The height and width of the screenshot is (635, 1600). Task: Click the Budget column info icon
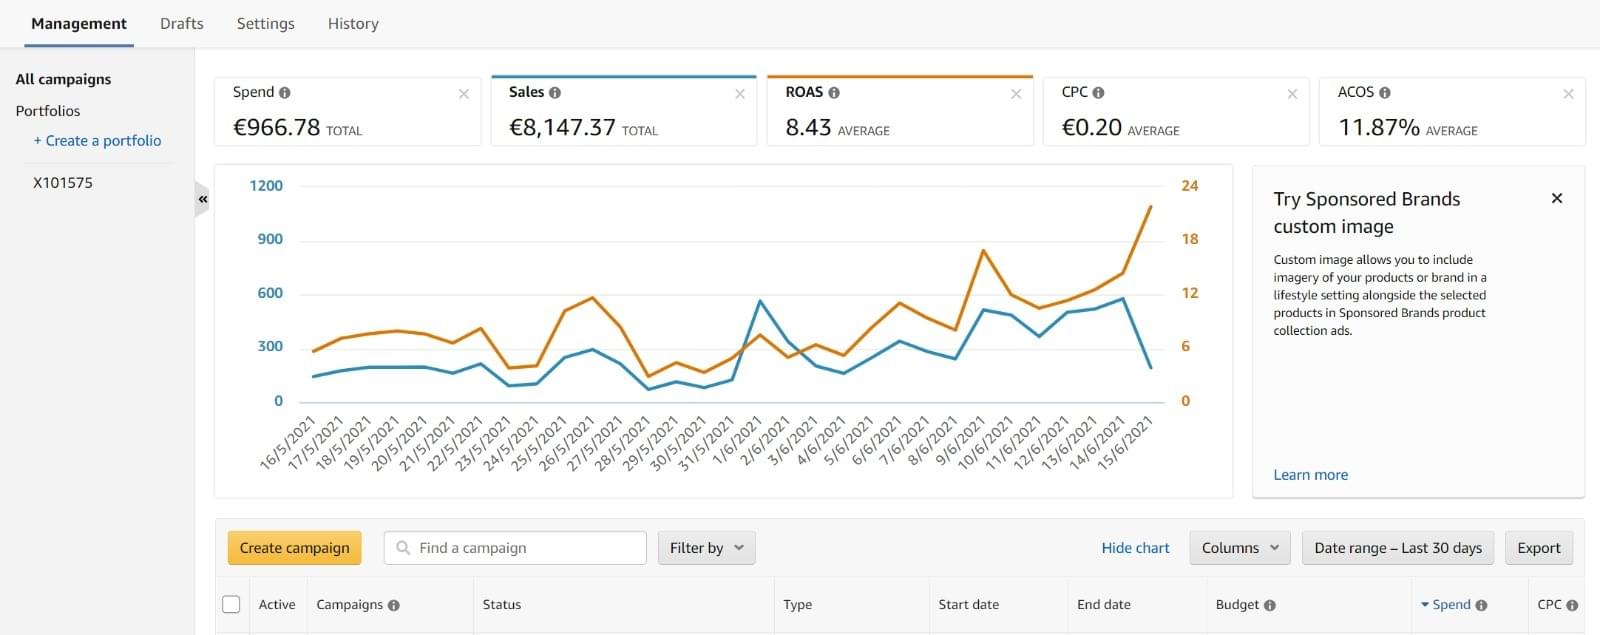[x=1270, y=605]
